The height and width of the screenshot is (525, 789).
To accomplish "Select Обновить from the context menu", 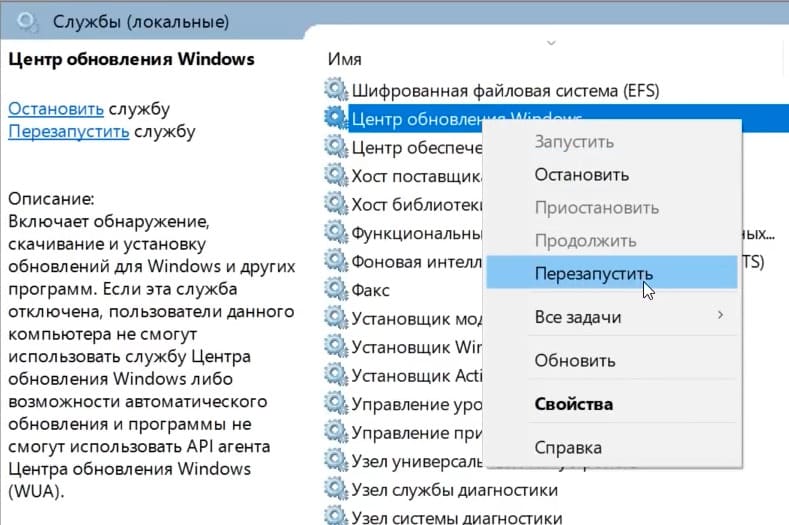I will 611,360.
